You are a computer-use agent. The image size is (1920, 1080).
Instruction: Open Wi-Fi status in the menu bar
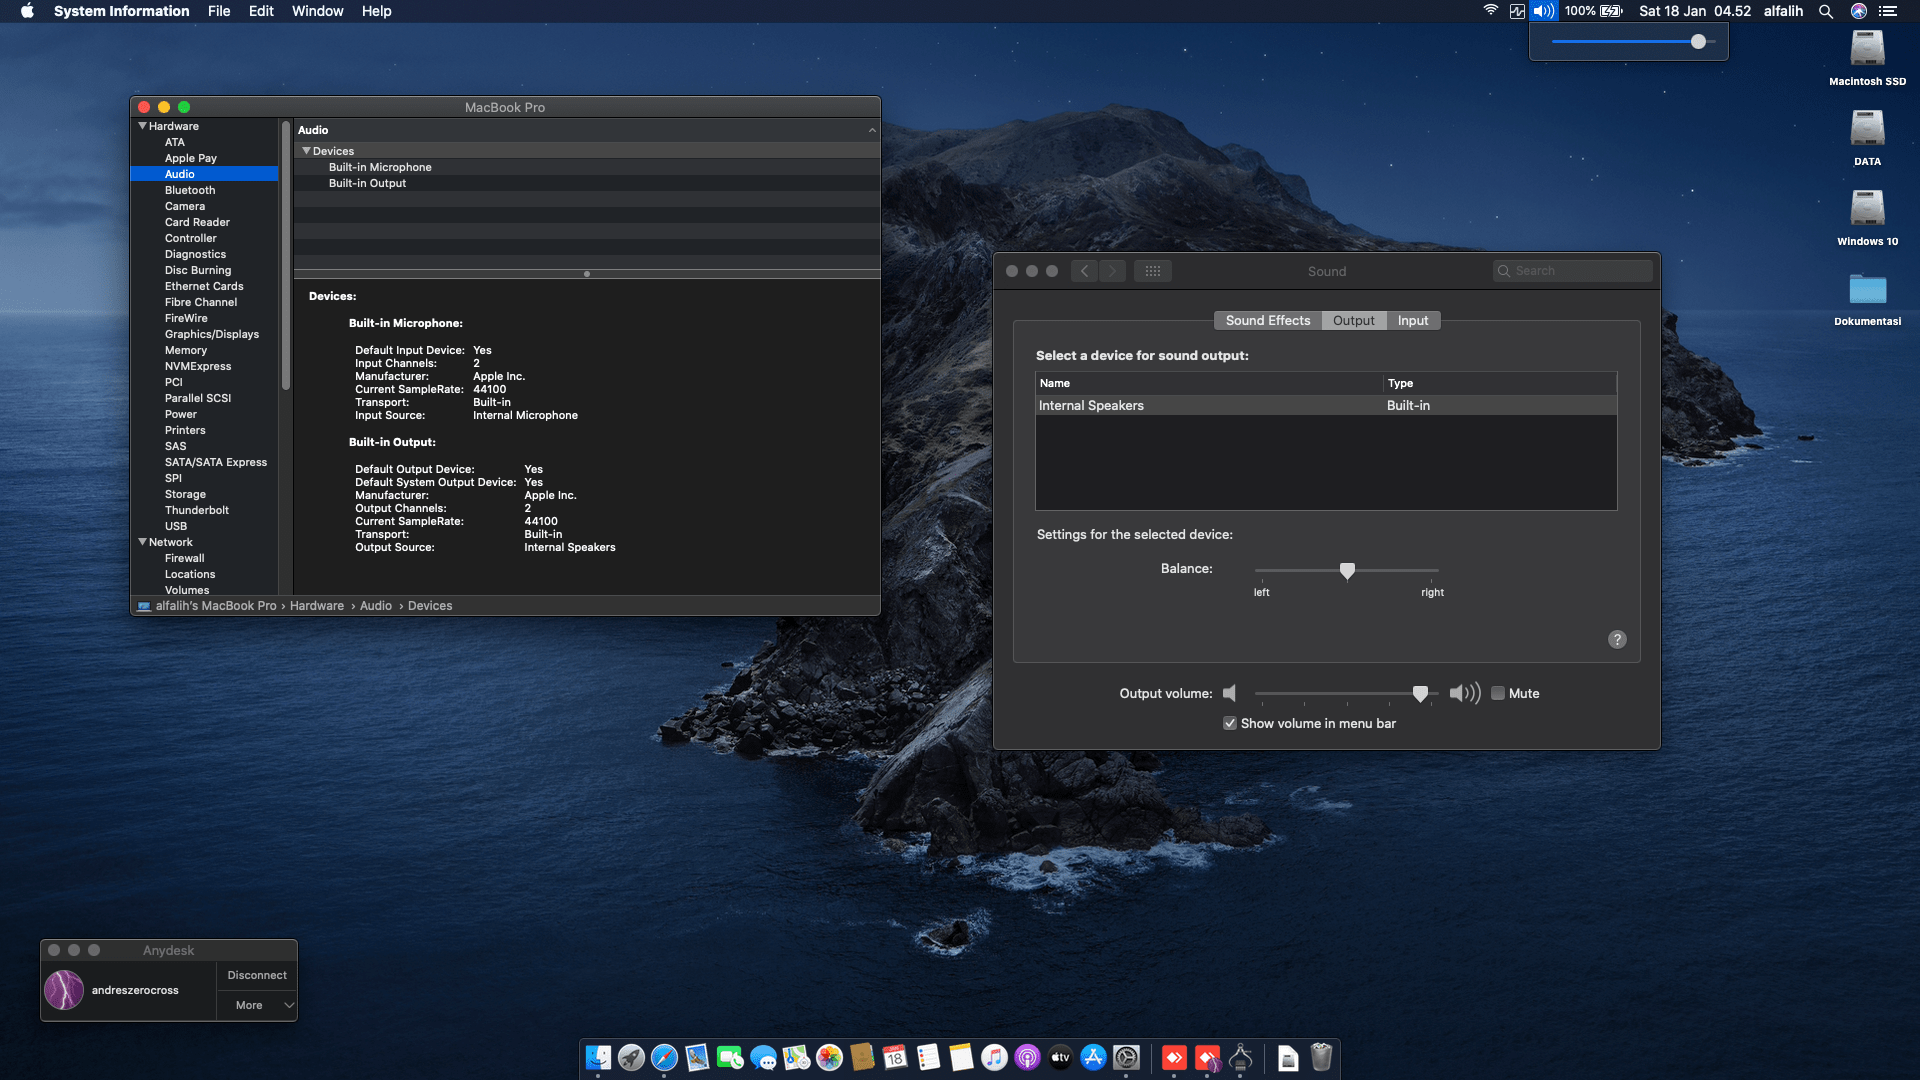(1490, 11)
